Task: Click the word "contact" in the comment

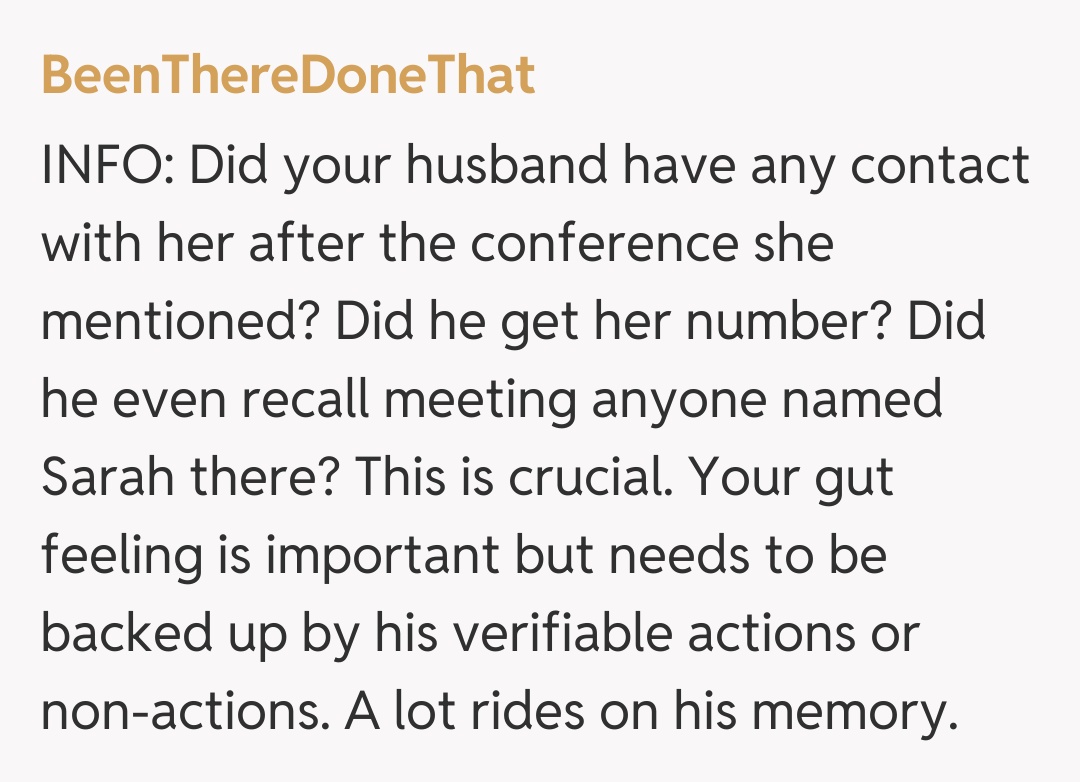Action: pyautogui.click(x=940, y=166)
